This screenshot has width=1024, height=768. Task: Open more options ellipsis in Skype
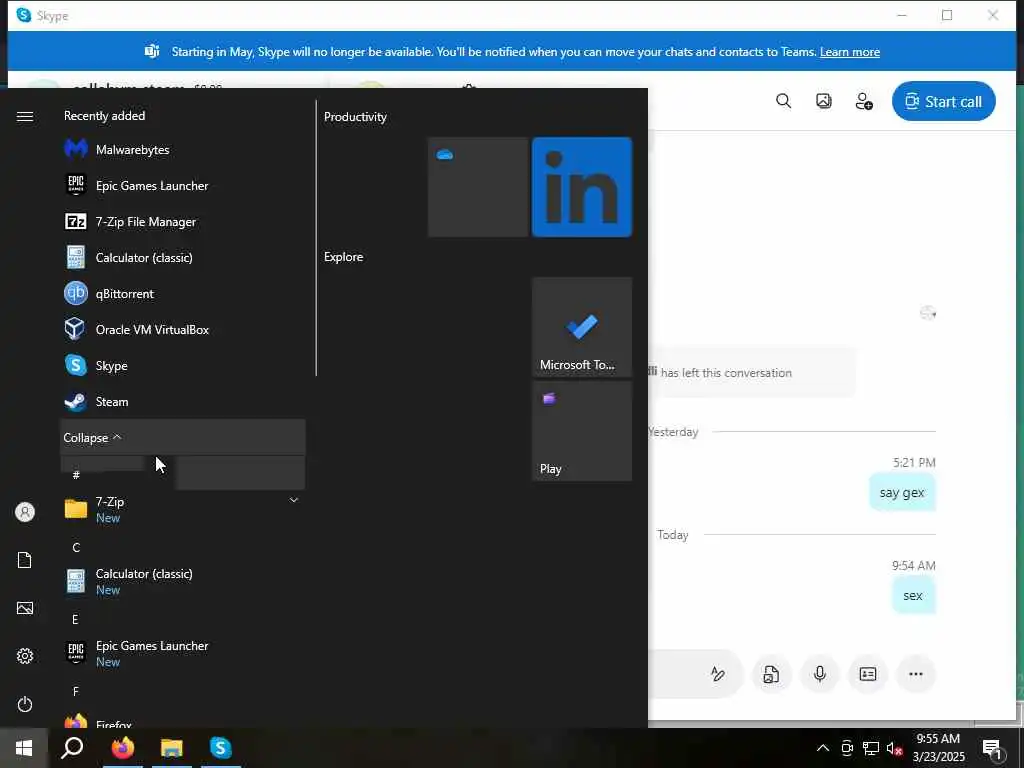916,674
